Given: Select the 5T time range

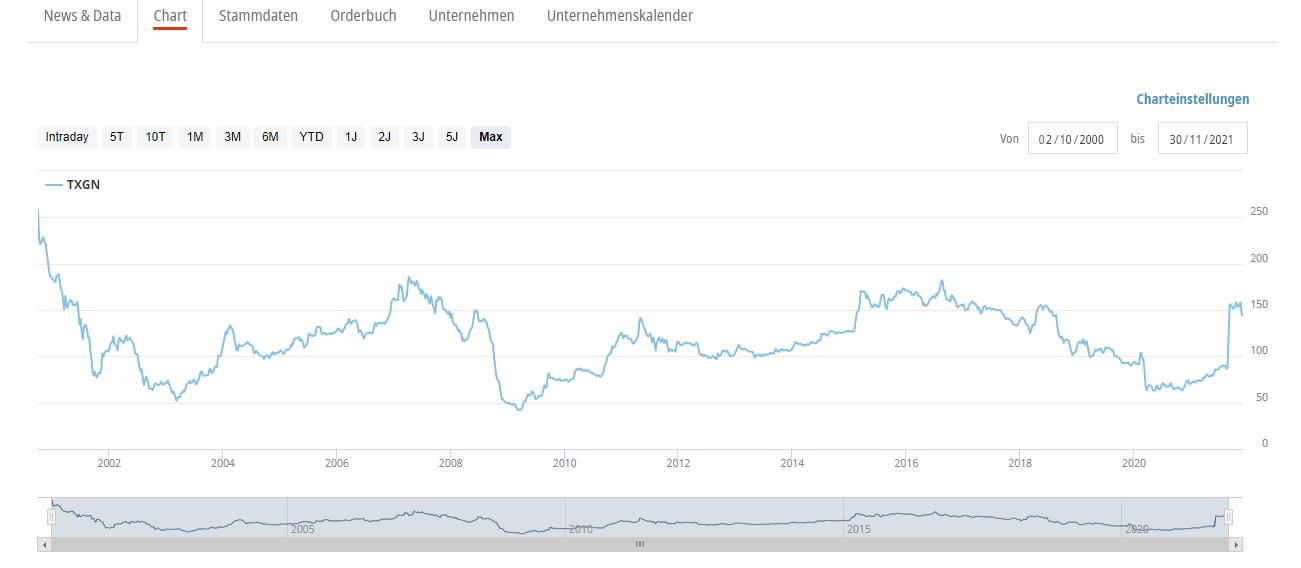Looking at the screenshot, I should (117, 137).
